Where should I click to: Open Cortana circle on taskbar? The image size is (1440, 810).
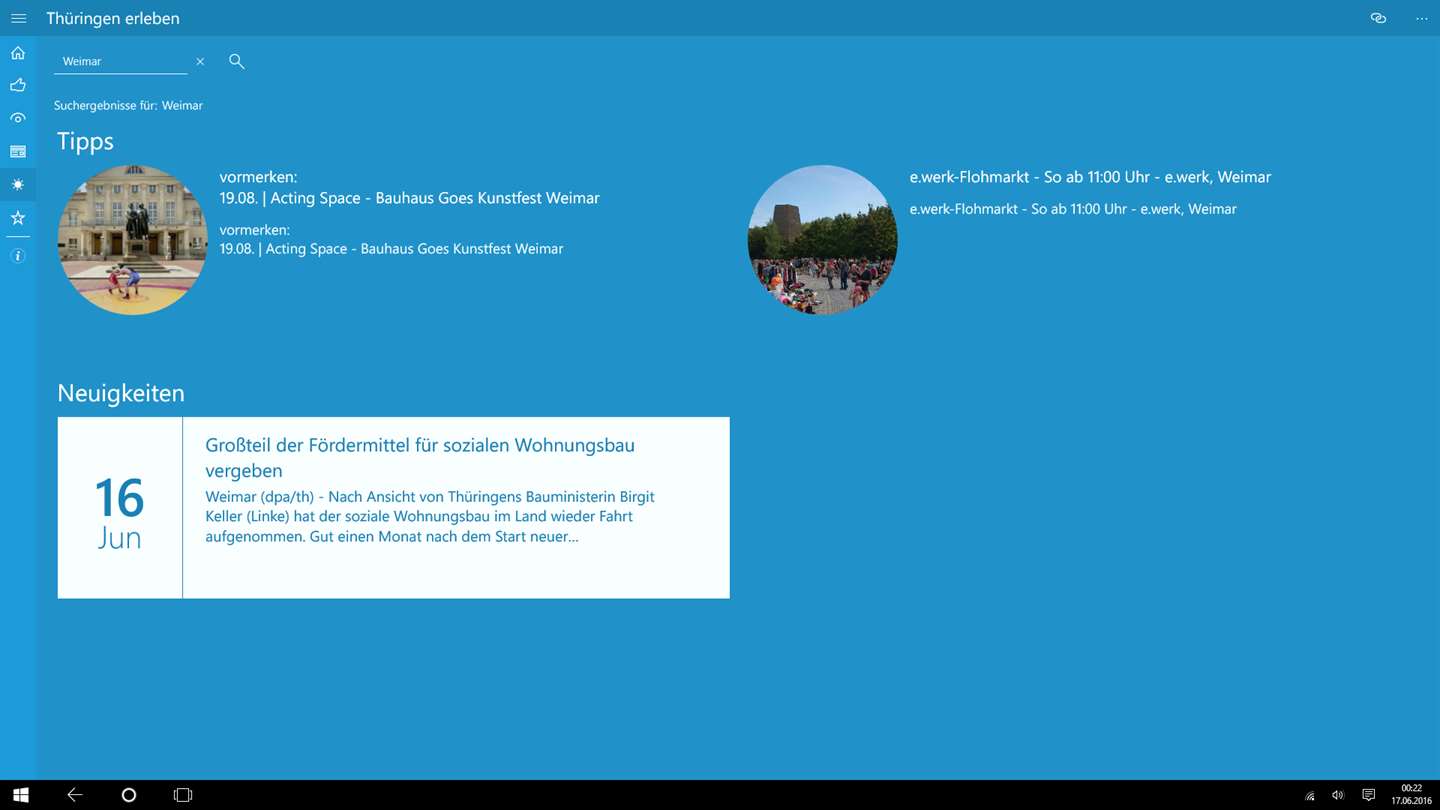coord(128,795)
